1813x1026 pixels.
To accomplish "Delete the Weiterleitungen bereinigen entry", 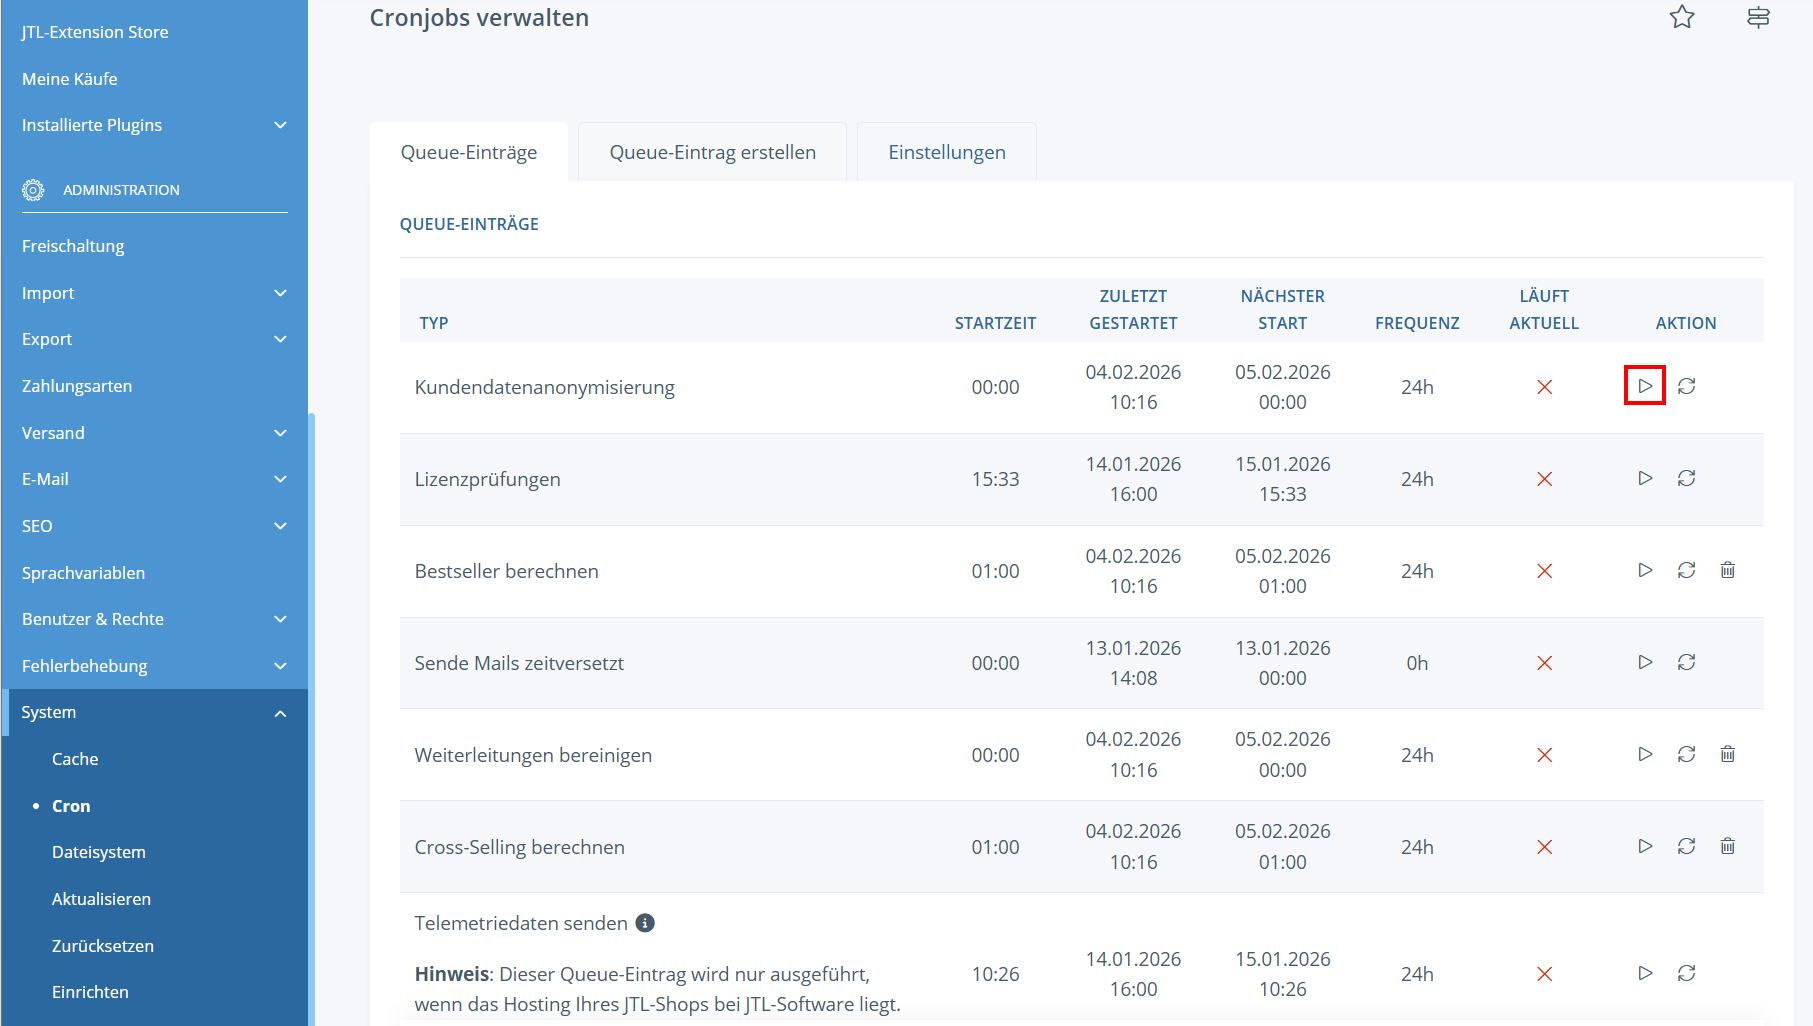I will click(1727, 754).
